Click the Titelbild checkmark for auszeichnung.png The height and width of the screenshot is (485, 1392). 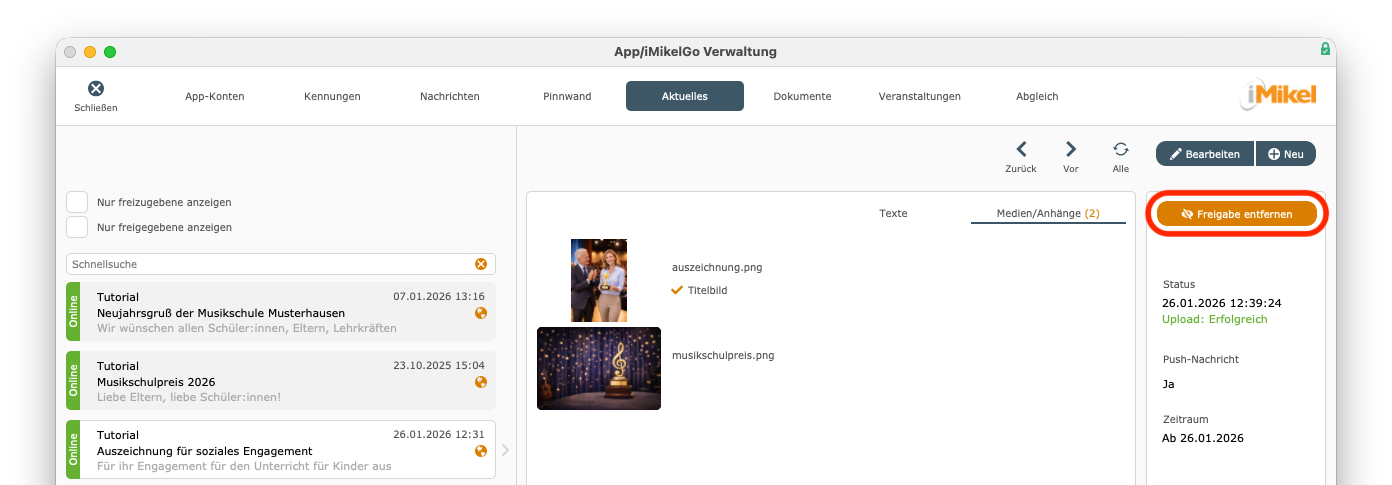click(x=677, y=290)
